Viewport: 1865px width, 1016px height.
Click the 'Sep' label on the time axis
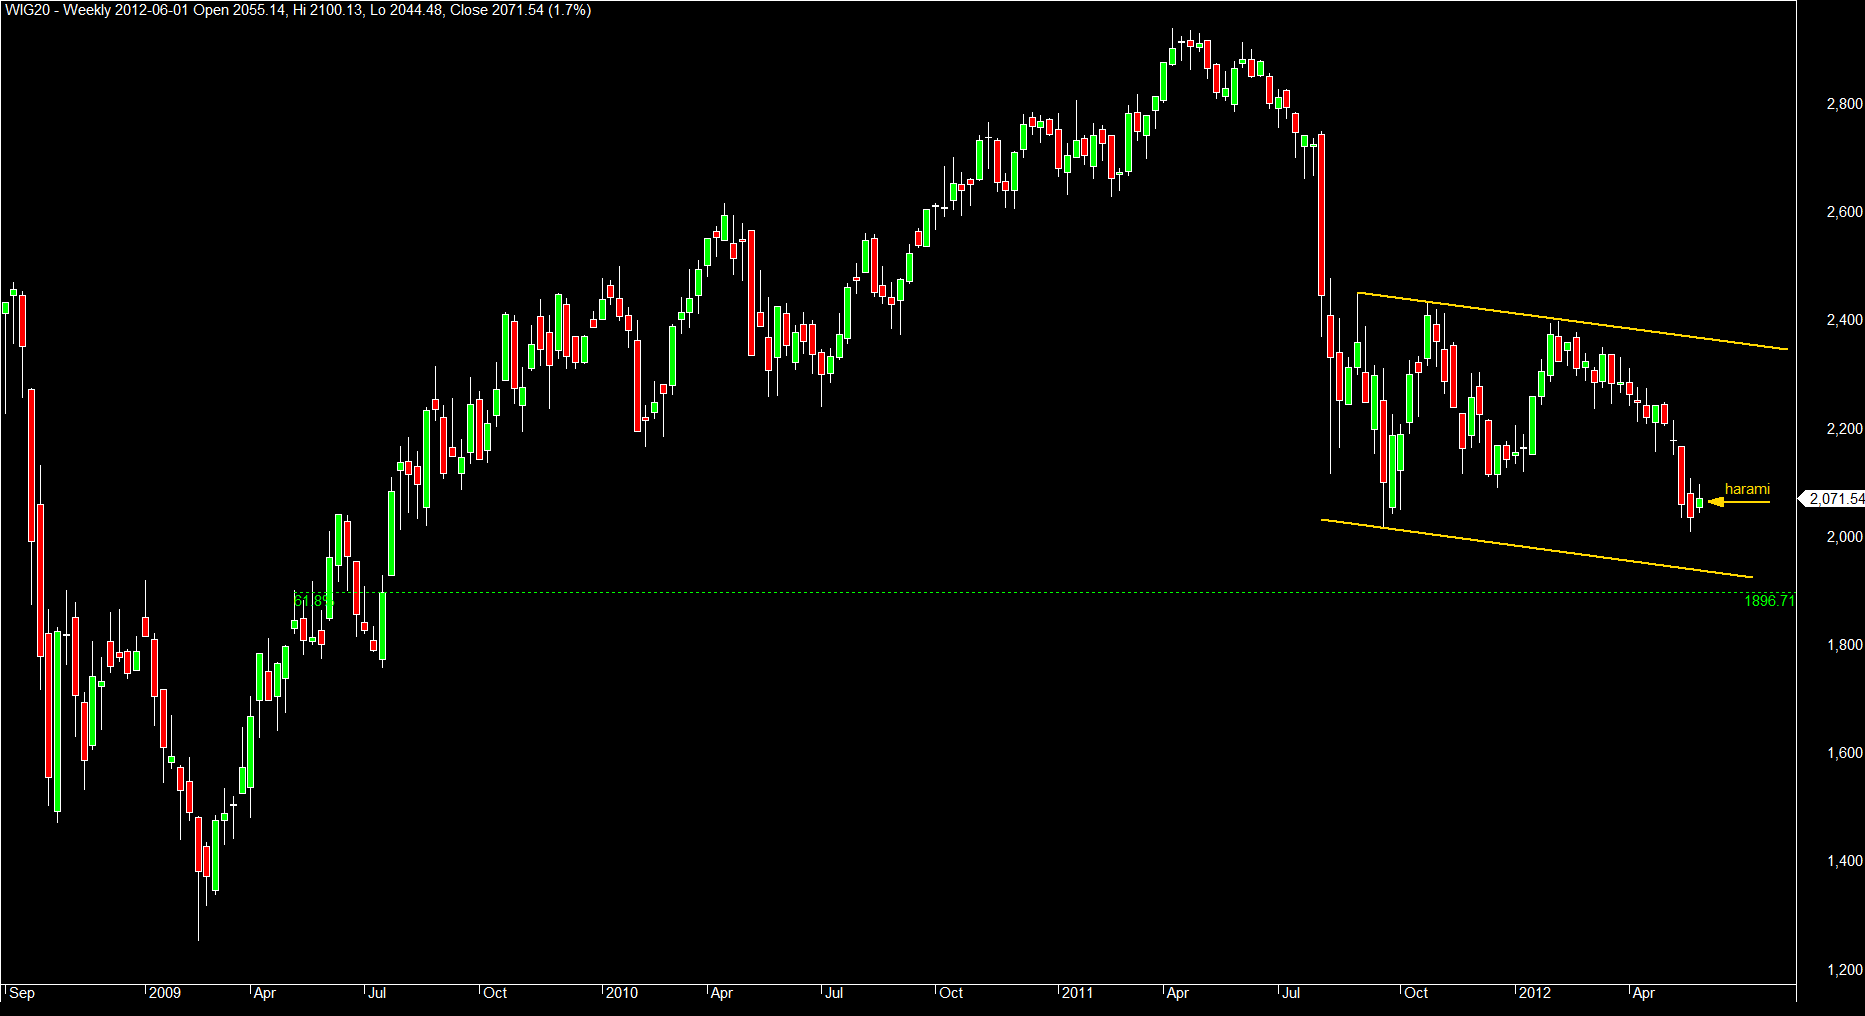(x=22, y=993)
